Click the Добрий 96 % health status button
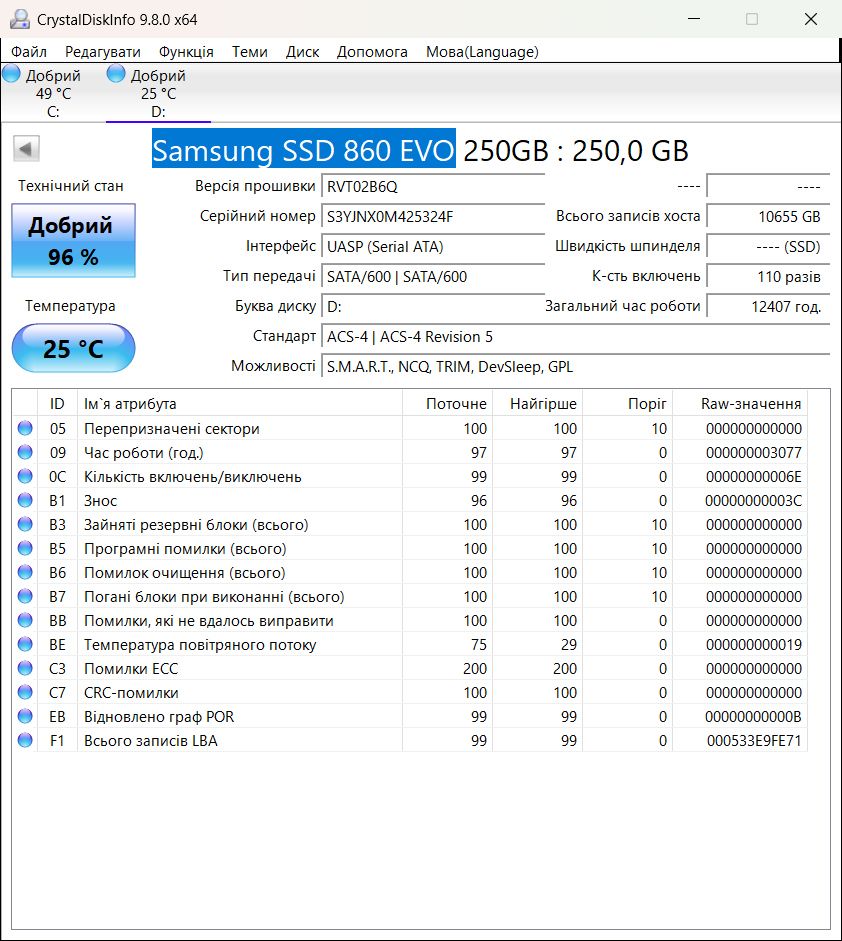 click(73, 241)
